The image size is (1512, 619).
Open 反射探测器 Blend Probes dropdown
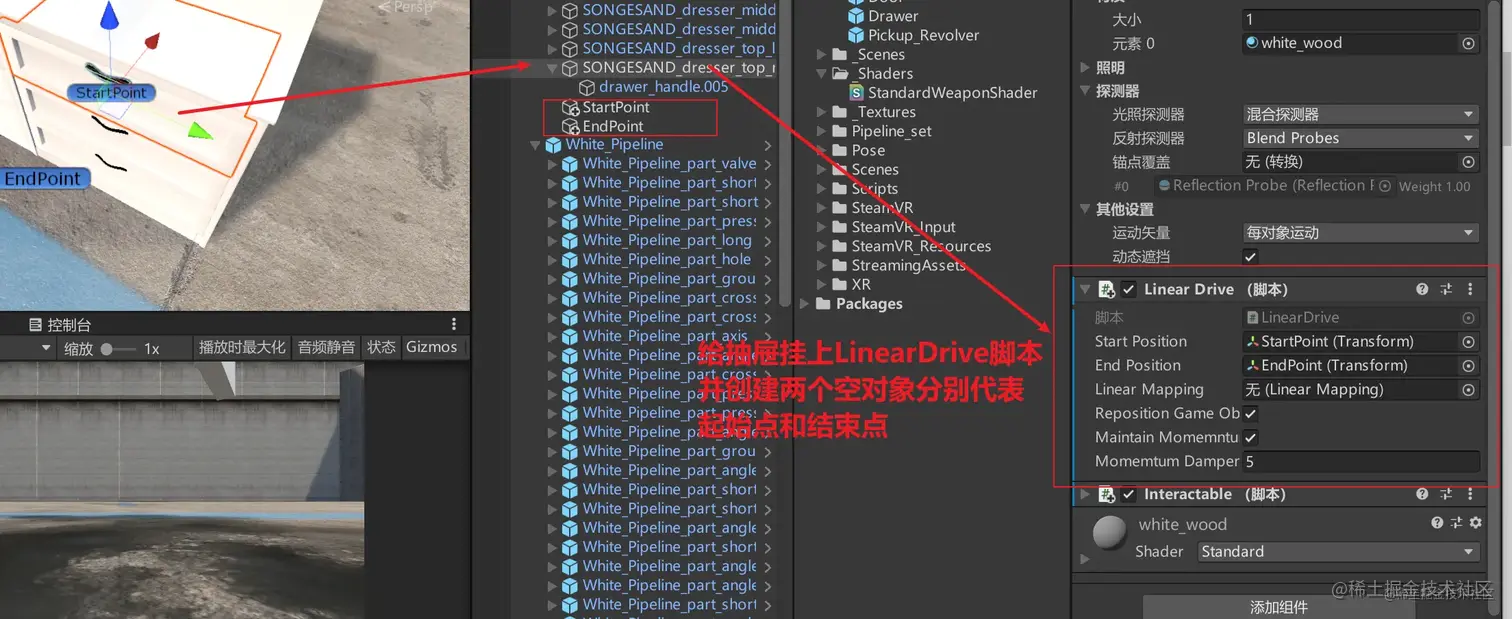point(1360,138)
